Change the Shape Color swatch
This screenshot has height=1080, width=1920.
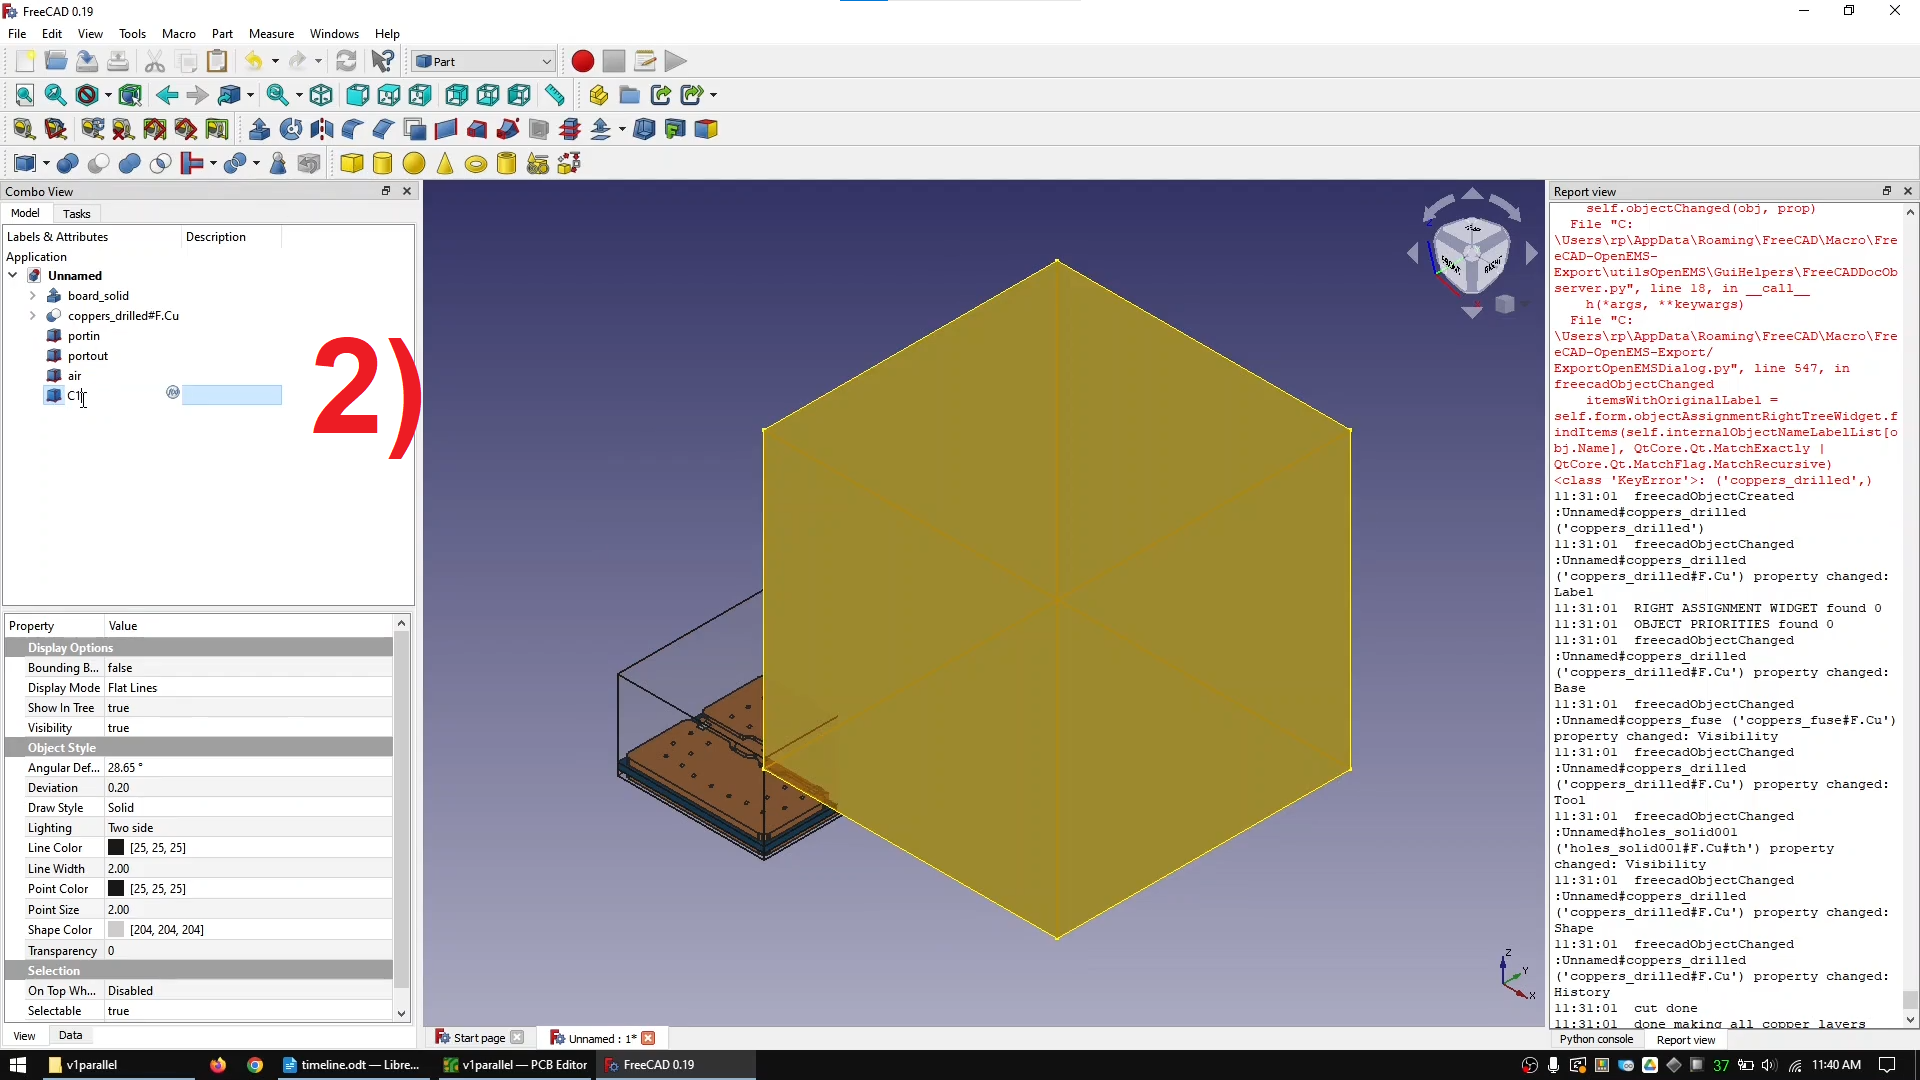pyautogui.click(x=116, y=930)
